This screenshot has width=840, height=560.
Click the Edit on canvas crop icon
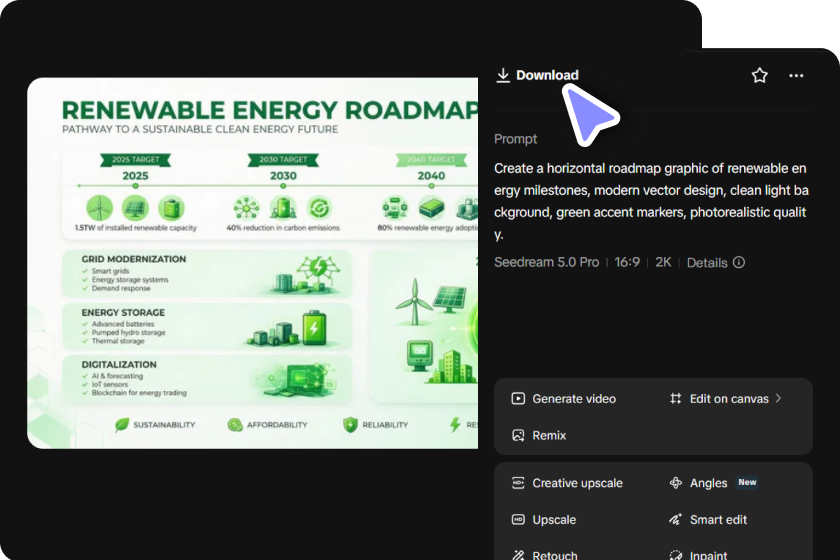click(x=676, y=398)
